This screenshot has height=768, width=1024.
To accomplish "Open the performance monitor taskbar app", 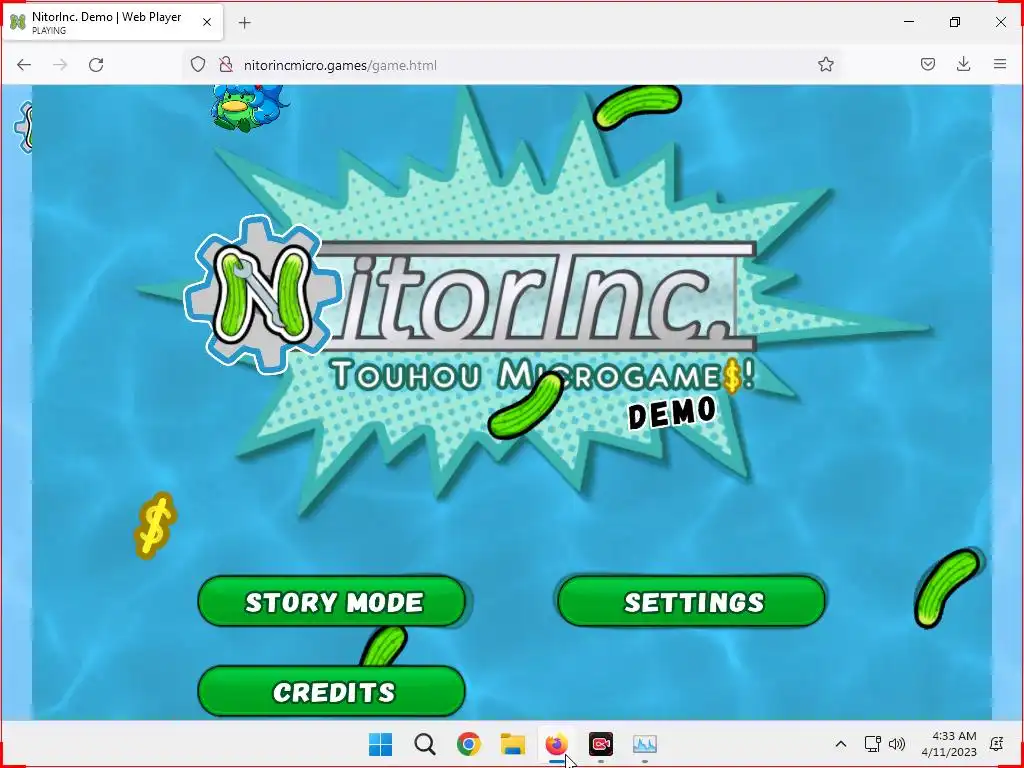I will pyautogui.click(x=645, y=744).
